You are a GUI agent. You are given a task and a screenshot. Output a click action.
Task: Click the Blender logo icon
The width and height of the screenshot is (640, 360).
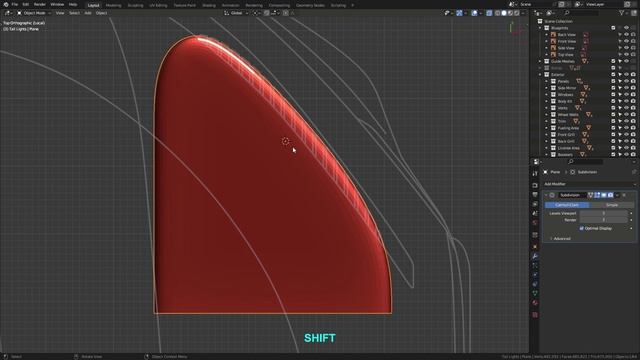tap(6, 4)
